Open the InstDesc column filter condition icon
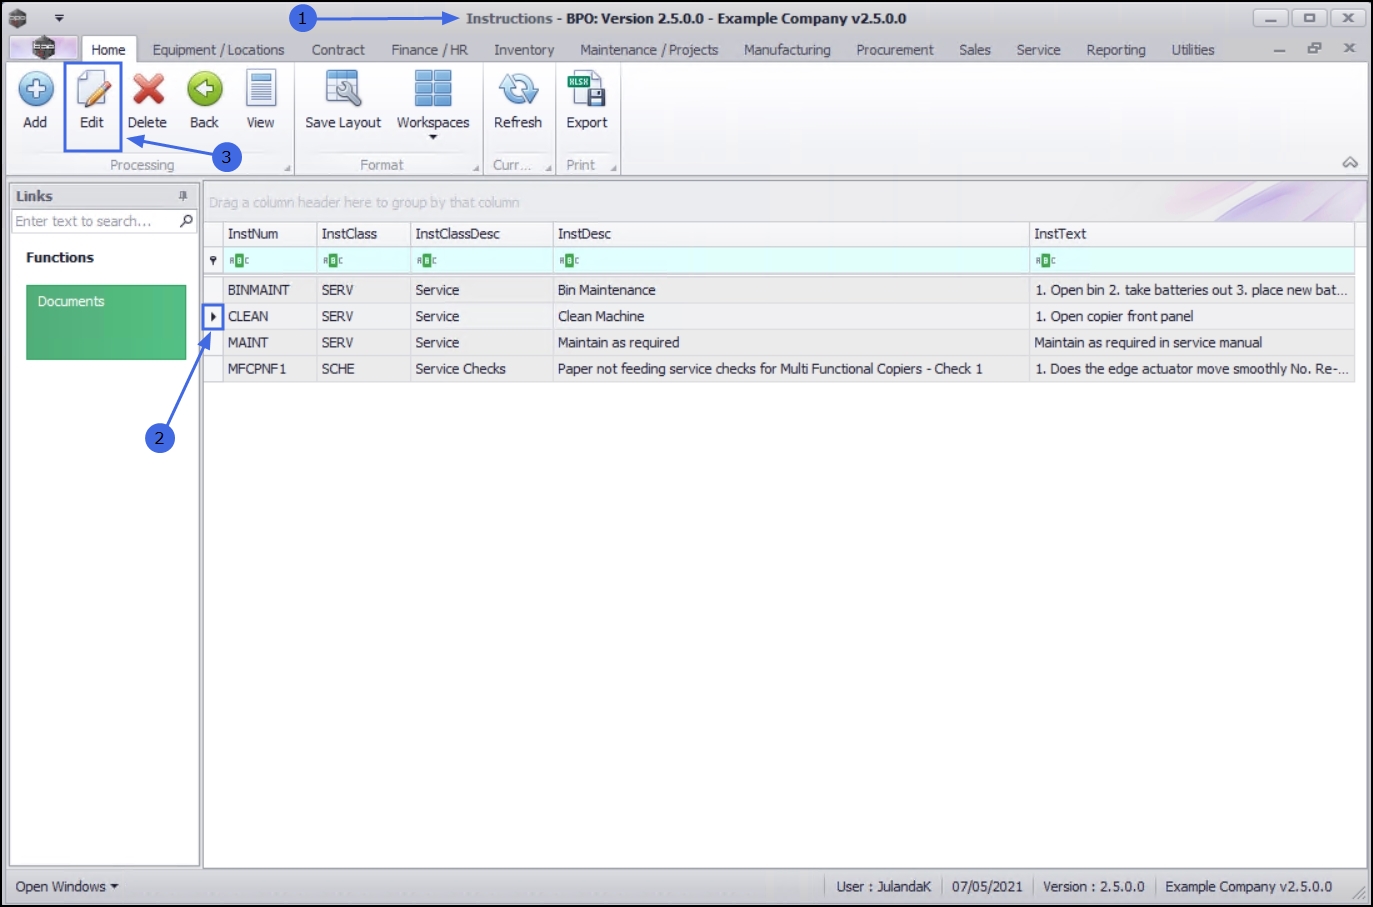The height and width of the screenshot is (907, 1373). click(569, 261)
